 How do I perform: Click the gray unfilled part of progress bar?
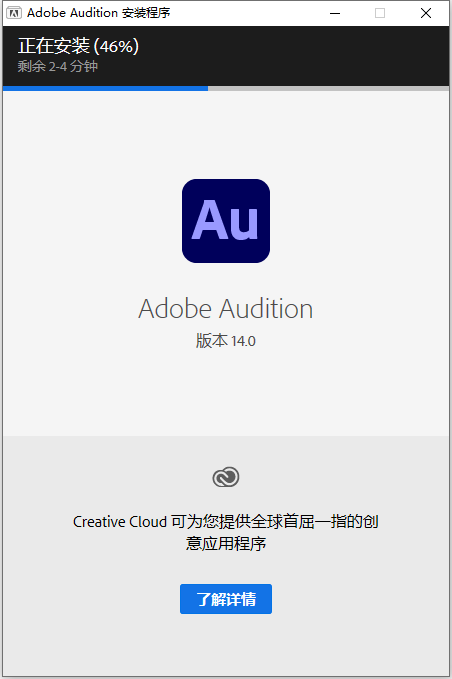pos(328,88)
